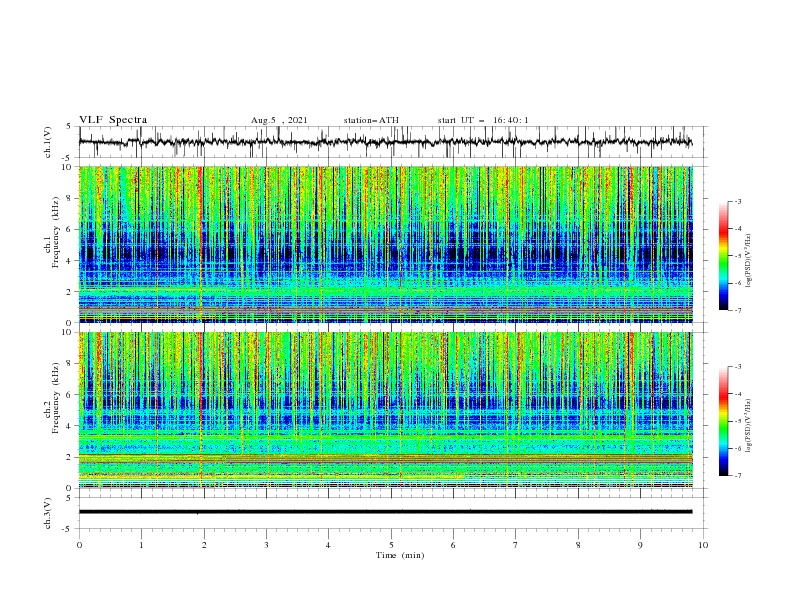Click the "-3" label on ch.1 color bar
Viewport: 792px width, 612px height.
coord(738,201)
